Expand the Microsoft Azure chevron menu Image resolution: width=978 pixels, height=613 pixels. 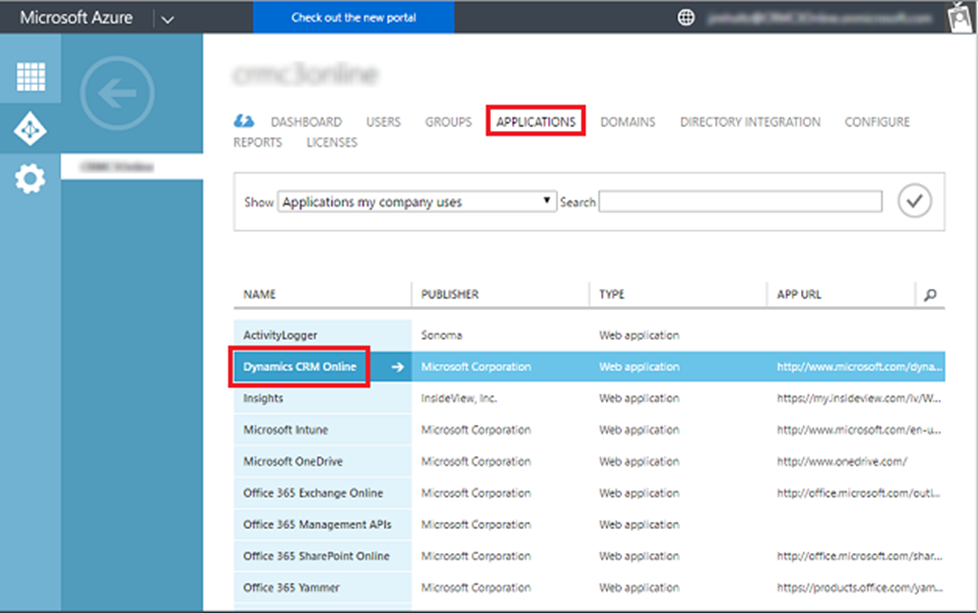167,19
